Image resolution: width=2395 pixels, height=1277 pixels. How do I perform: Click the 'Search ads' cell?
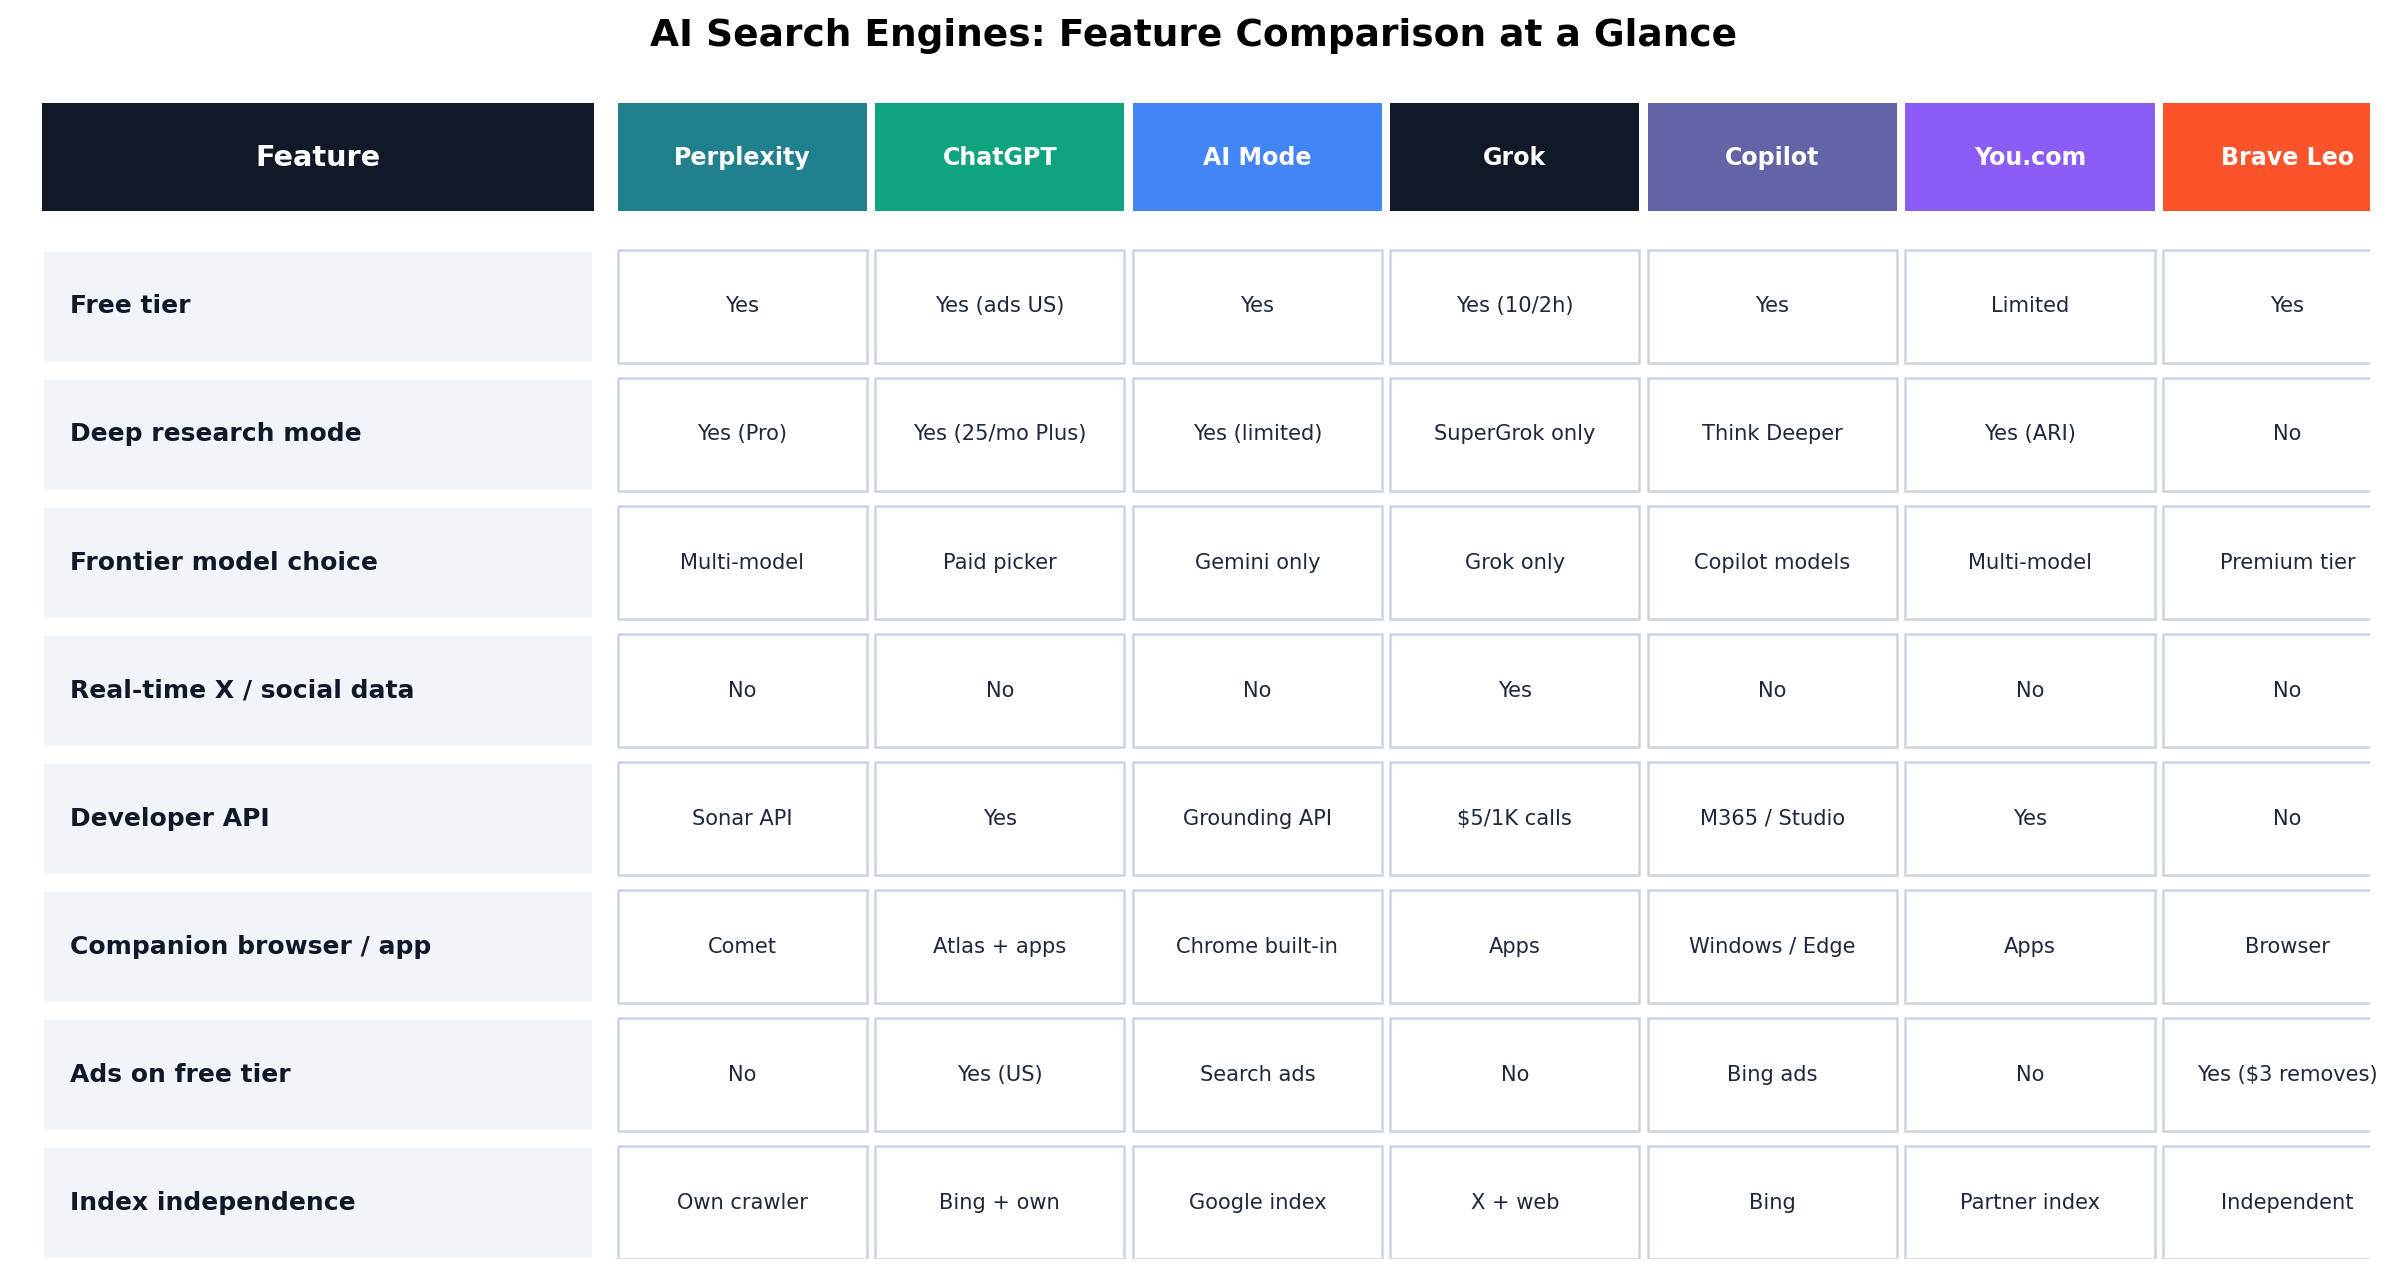pos(1257,1074)
